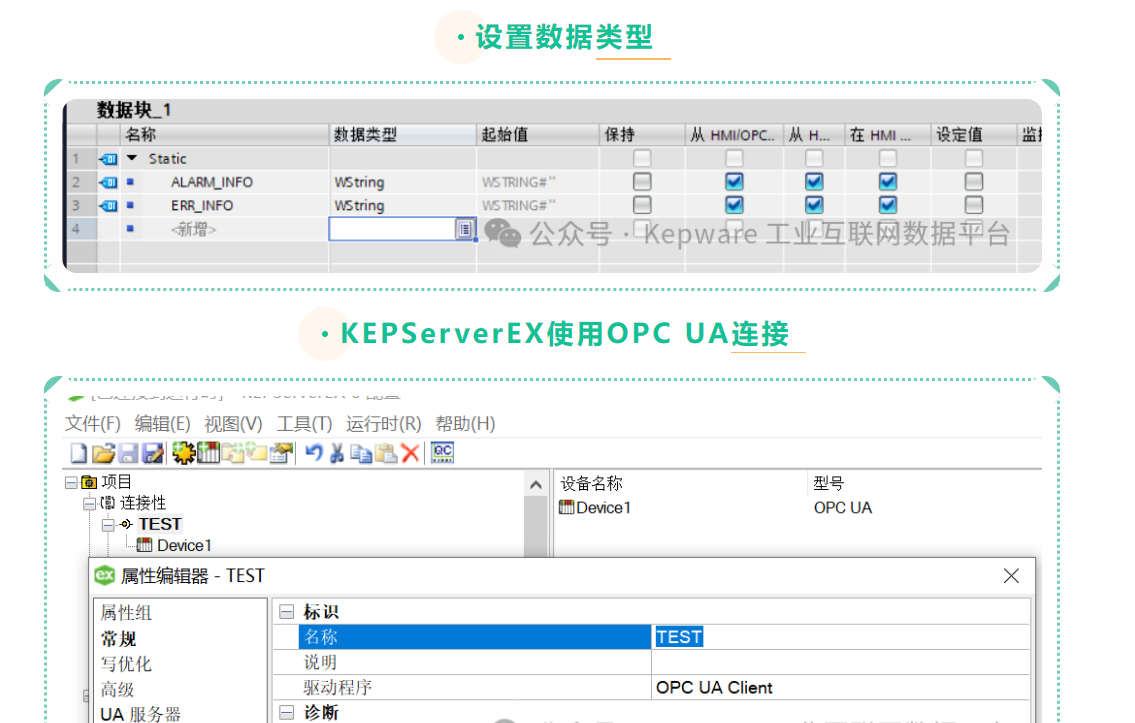The width and height of the screenshot is (1135, 723).
Task: Click the Copy toolbar icon
Action: [360, 453]
